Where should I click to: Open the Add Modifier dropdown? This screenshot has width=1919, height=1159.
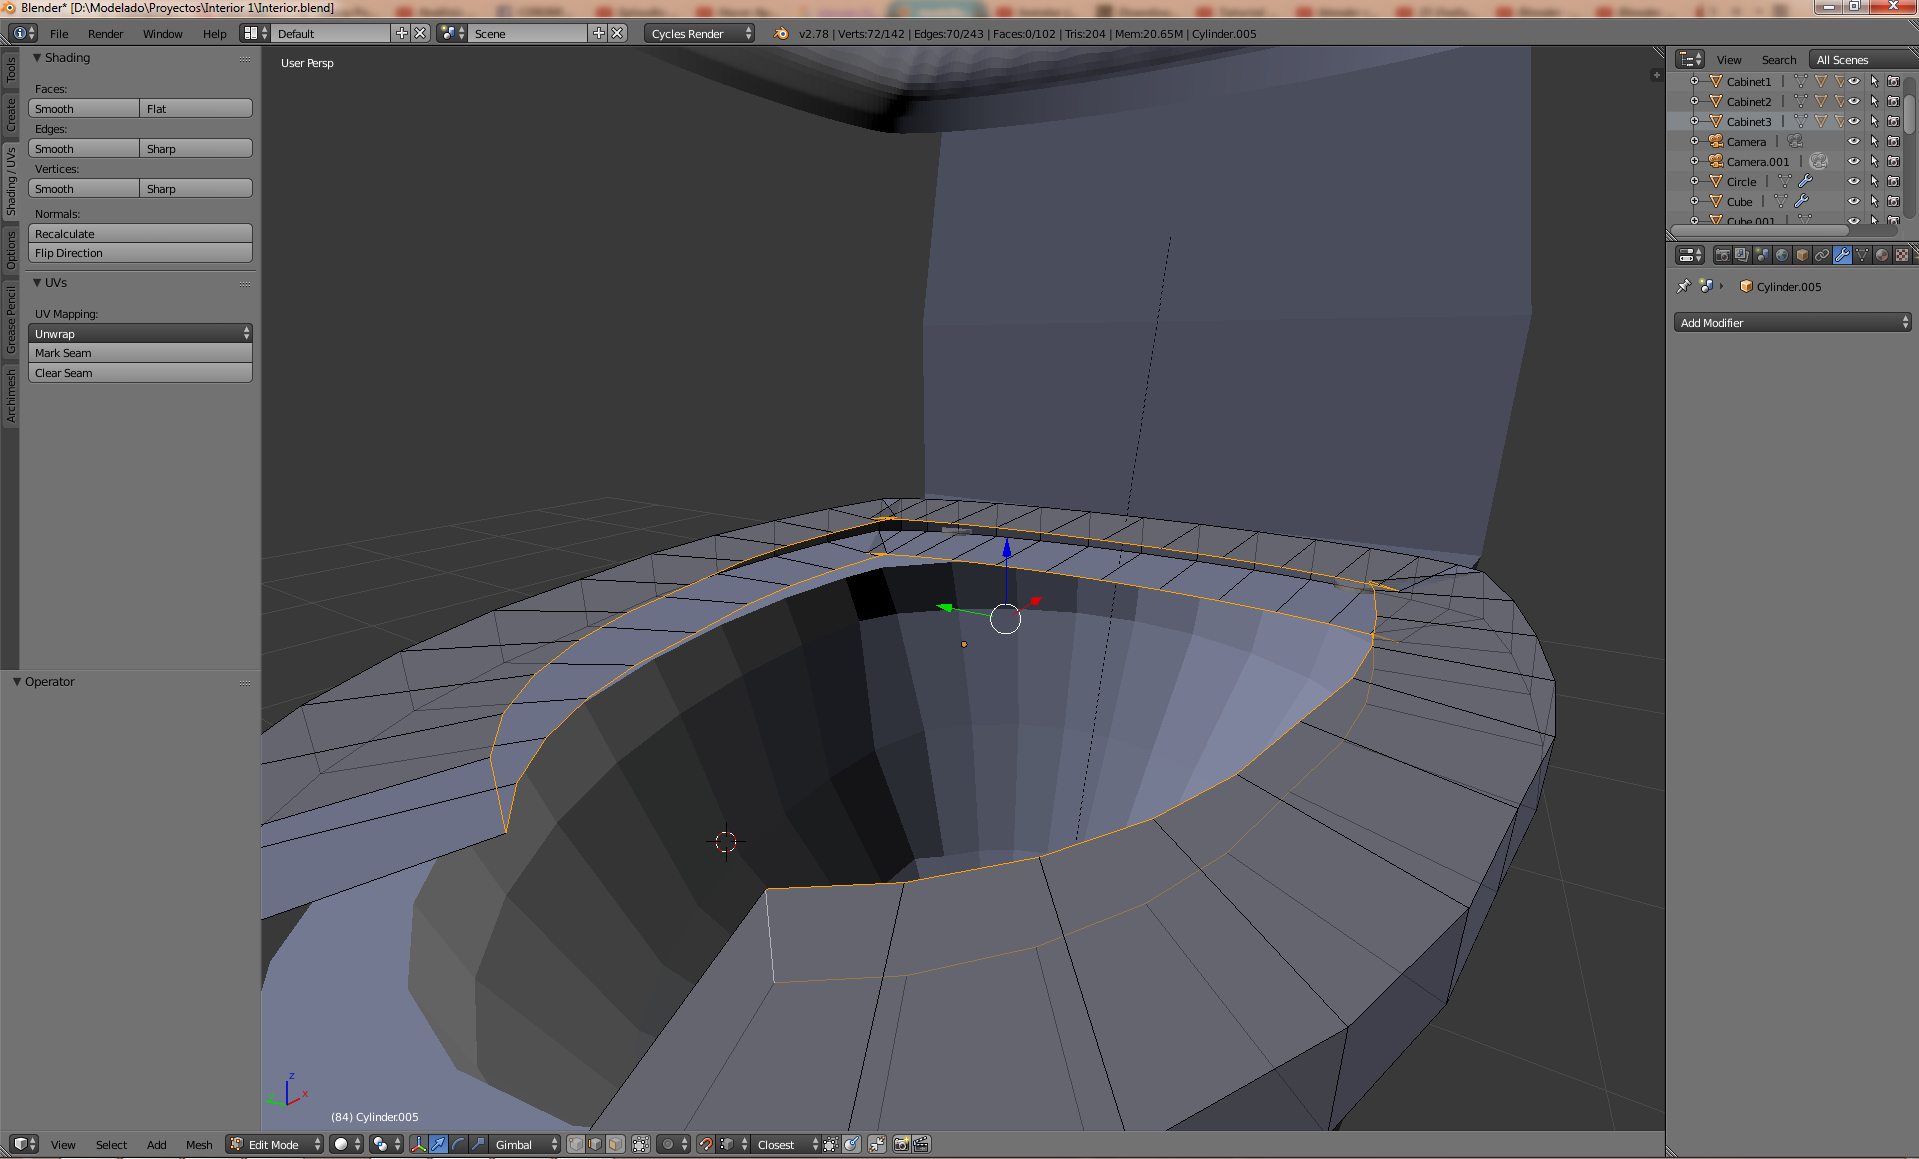1792,322
